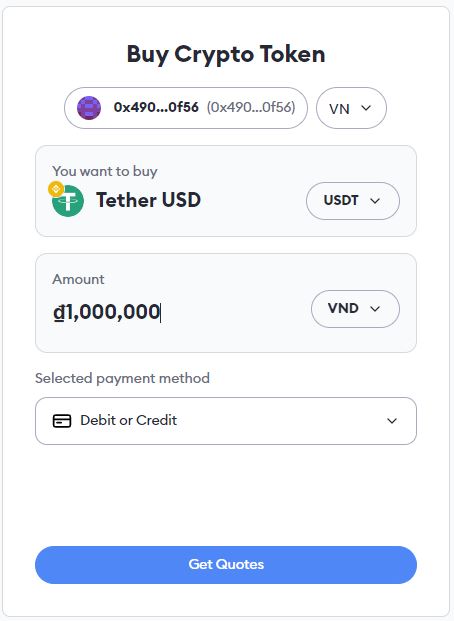Viewport: 454px width, 621px height.
Task: Open the VN region dropdown
Action: point(351,108)
